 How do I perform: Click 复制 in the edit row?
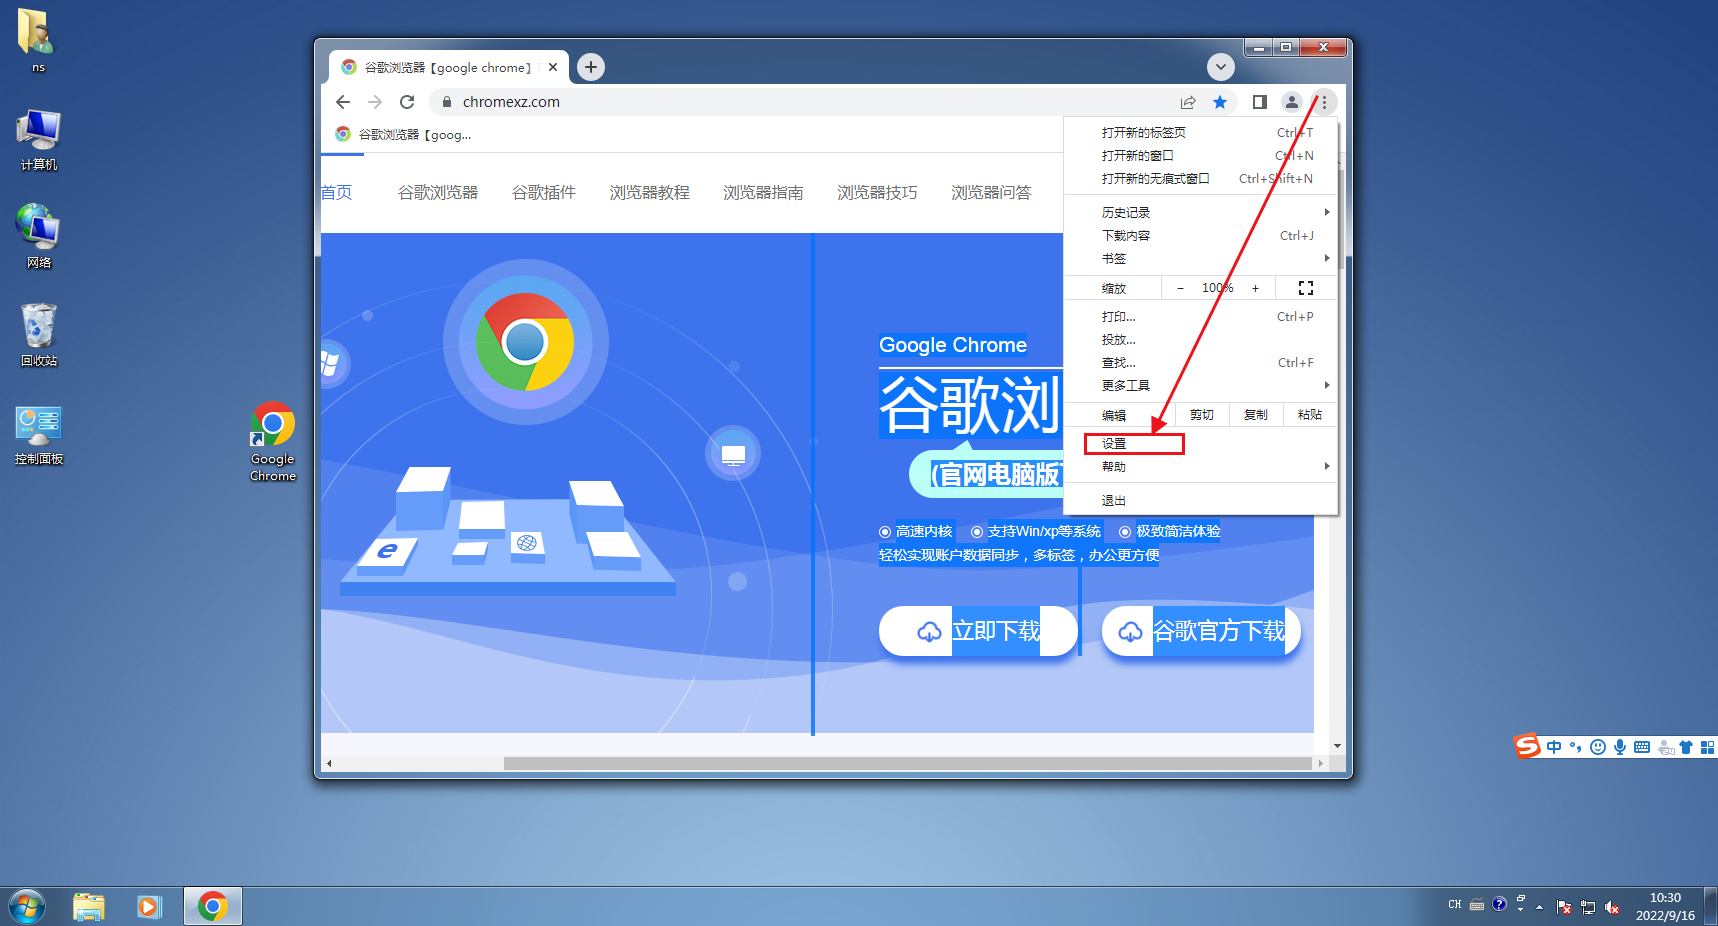(x=1256, y=415)
